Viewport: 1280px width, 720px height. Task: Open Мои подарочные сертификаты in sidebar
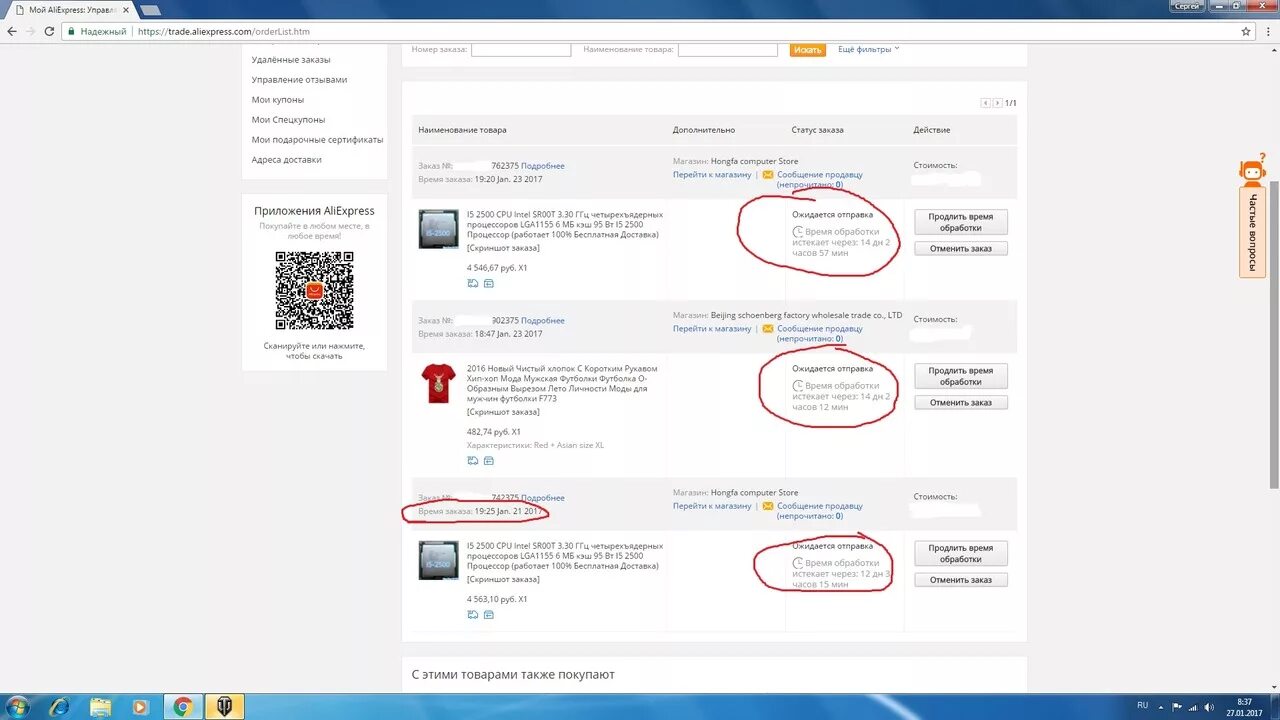tap(317, 140)
